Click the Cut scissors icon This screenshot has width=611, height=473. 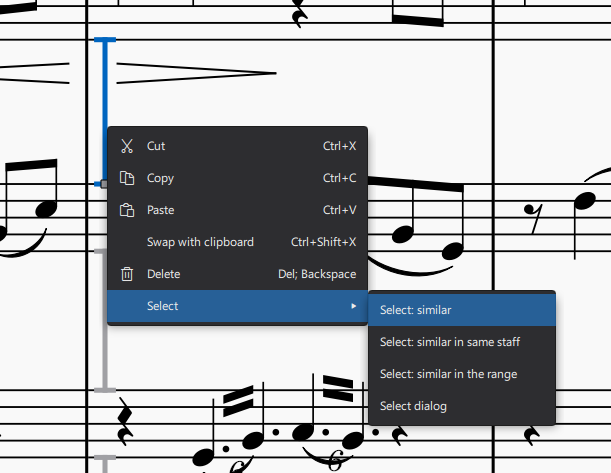click(127, 146)
